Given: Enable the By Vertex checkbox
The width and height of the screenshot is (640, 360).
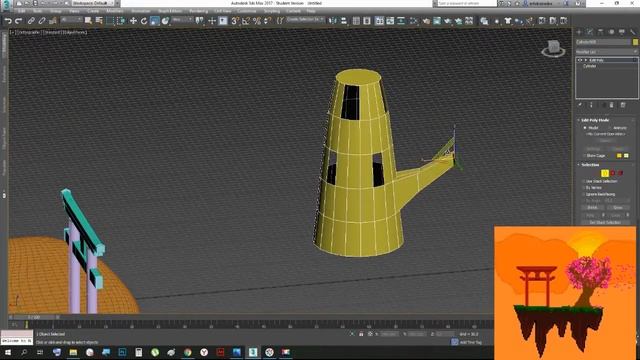Looking at the screenshot, I should tap(584, 188).
